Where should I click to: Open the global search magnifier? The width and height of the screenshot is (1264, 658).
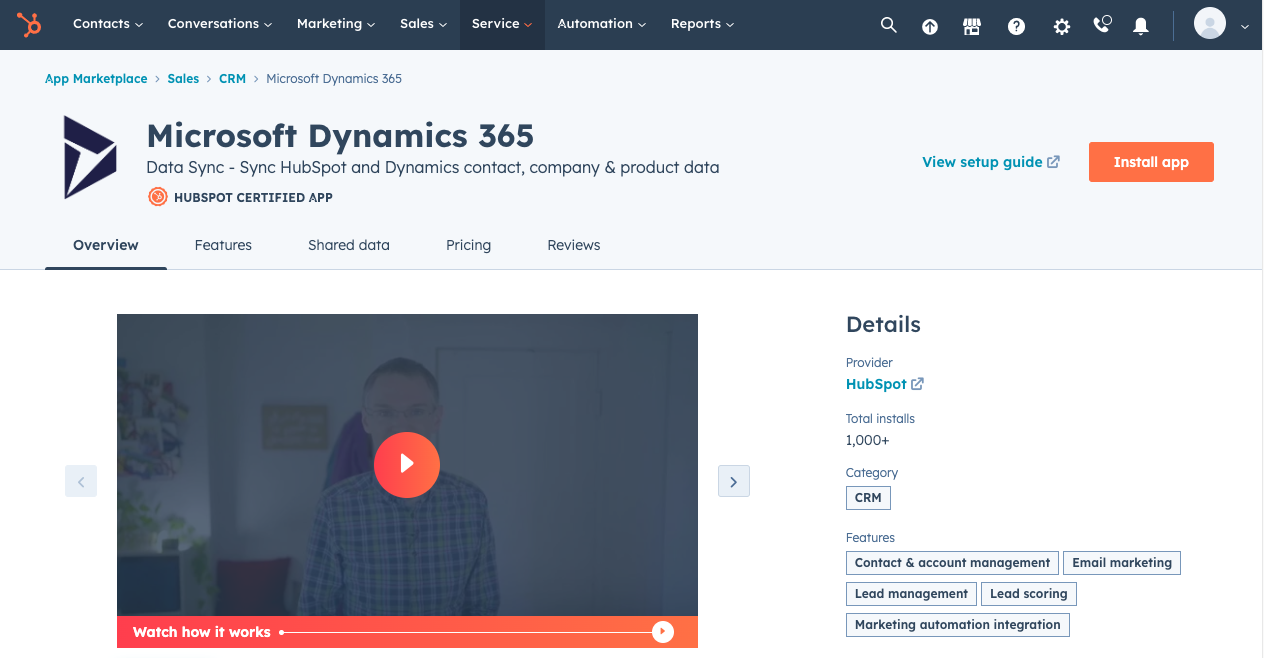888,25
